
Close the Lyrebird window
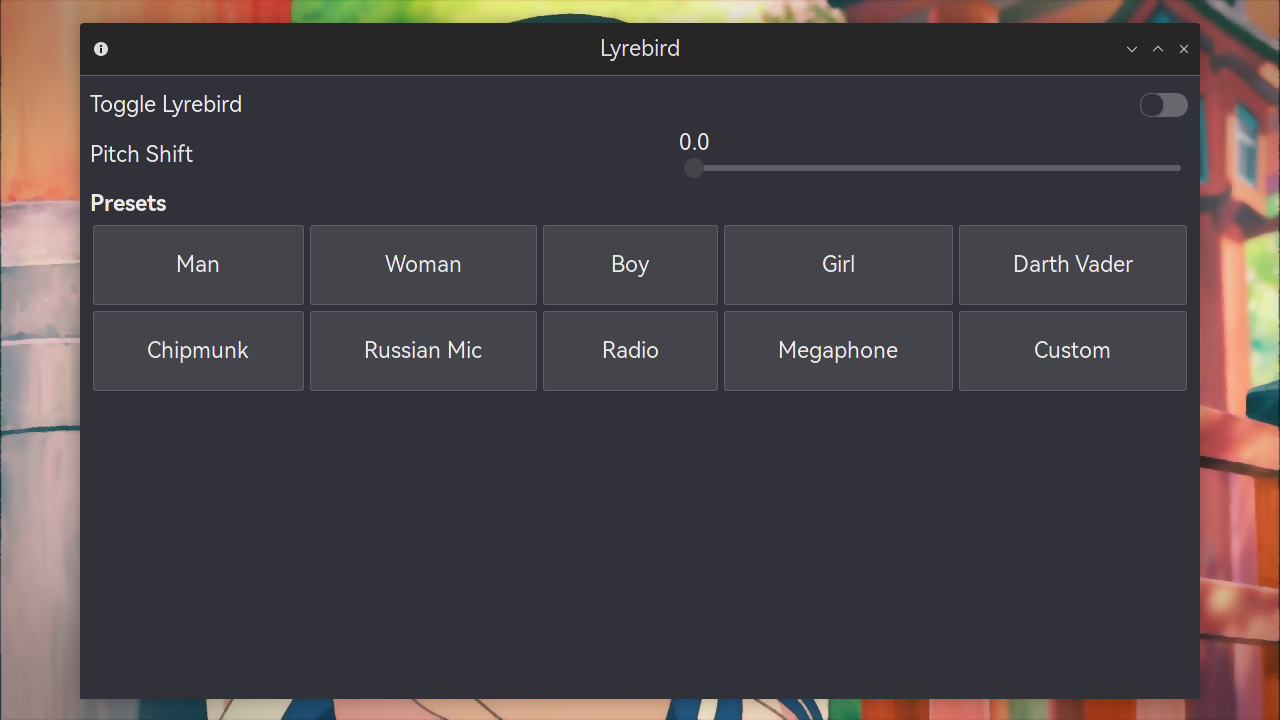1184,49
